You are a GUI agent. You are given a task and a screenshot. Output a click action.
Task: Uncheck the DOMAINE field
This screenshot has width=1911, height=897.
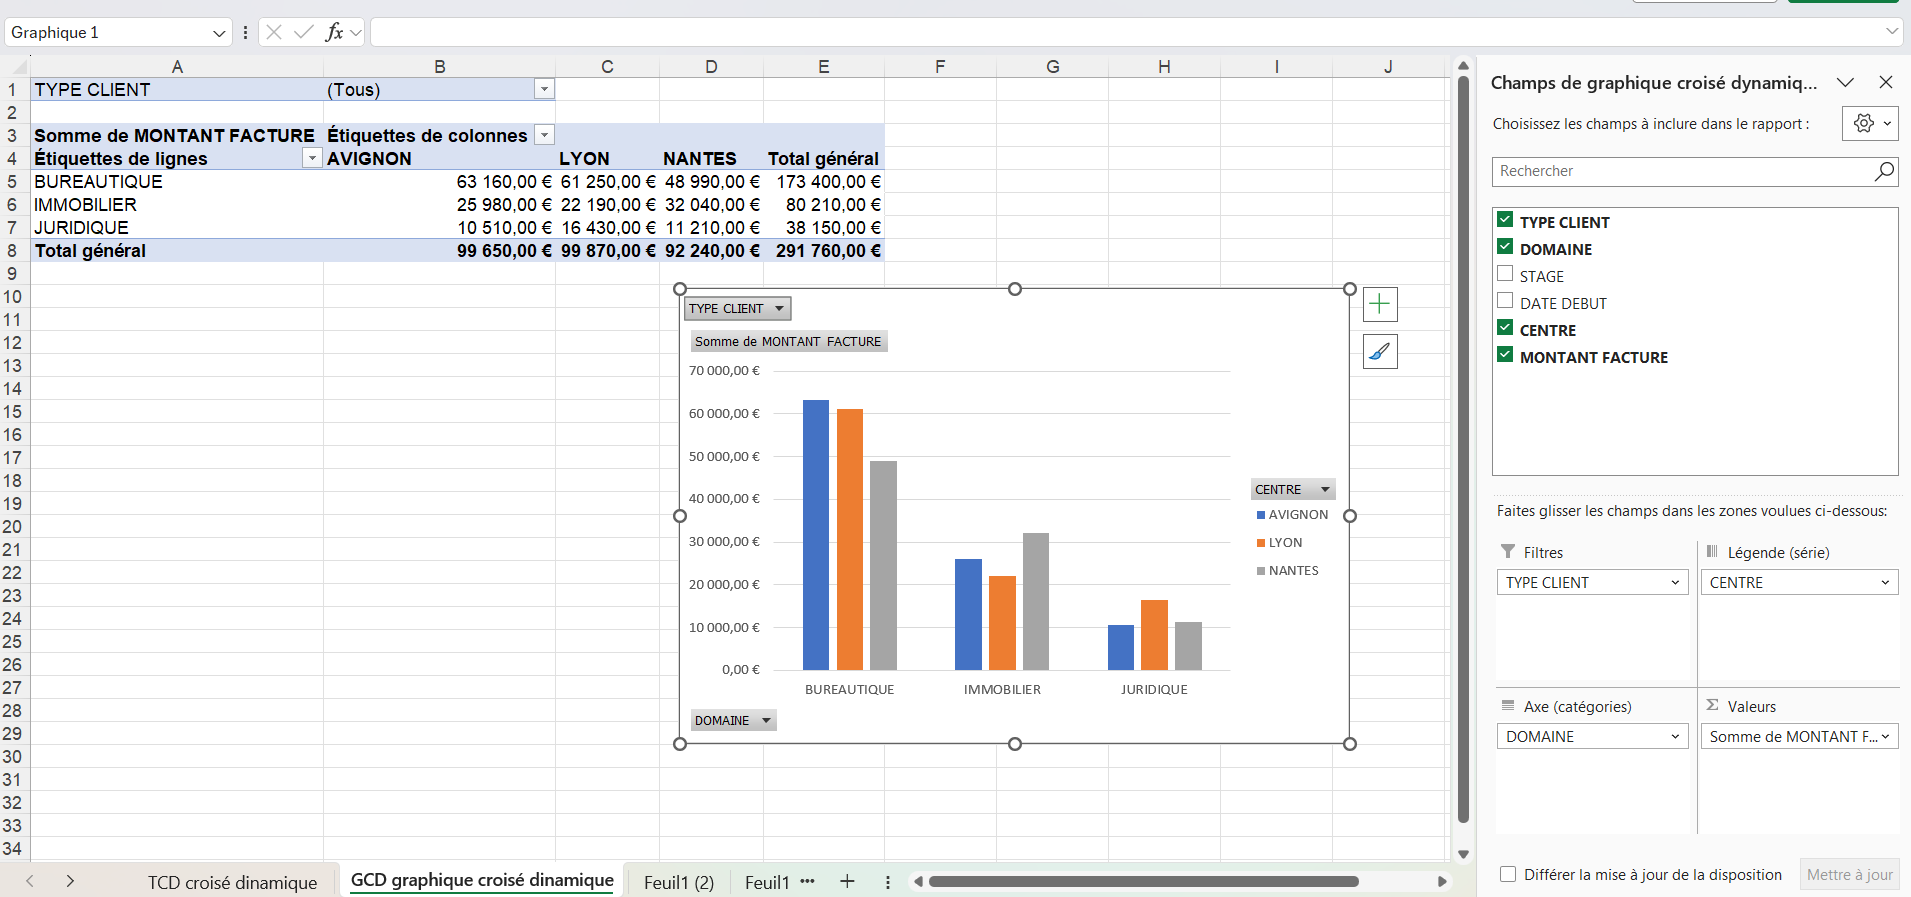click(1505, 247)
